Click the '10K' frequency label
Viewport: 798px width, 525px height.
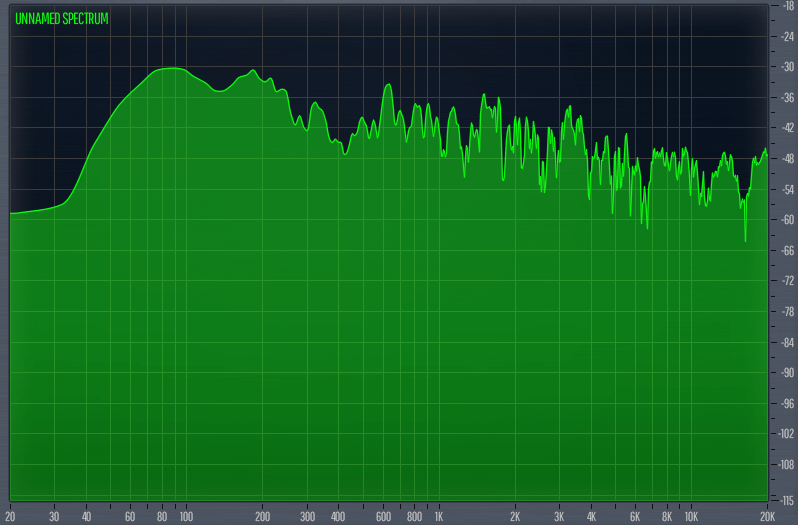point(691,517)
